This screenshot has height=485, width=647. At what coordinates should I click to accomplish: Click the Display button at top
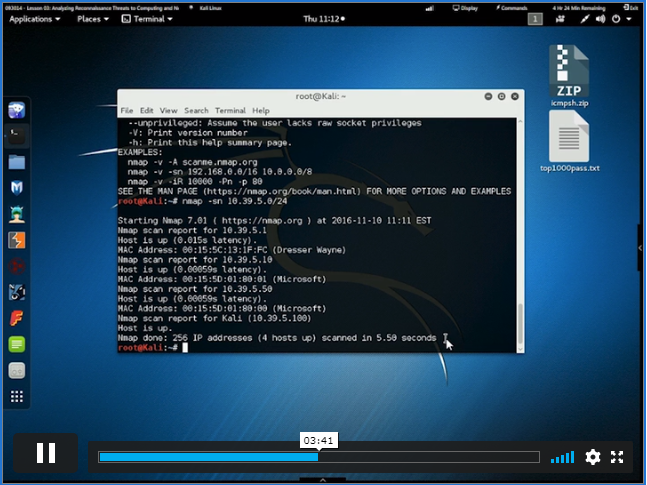[465, 8]
